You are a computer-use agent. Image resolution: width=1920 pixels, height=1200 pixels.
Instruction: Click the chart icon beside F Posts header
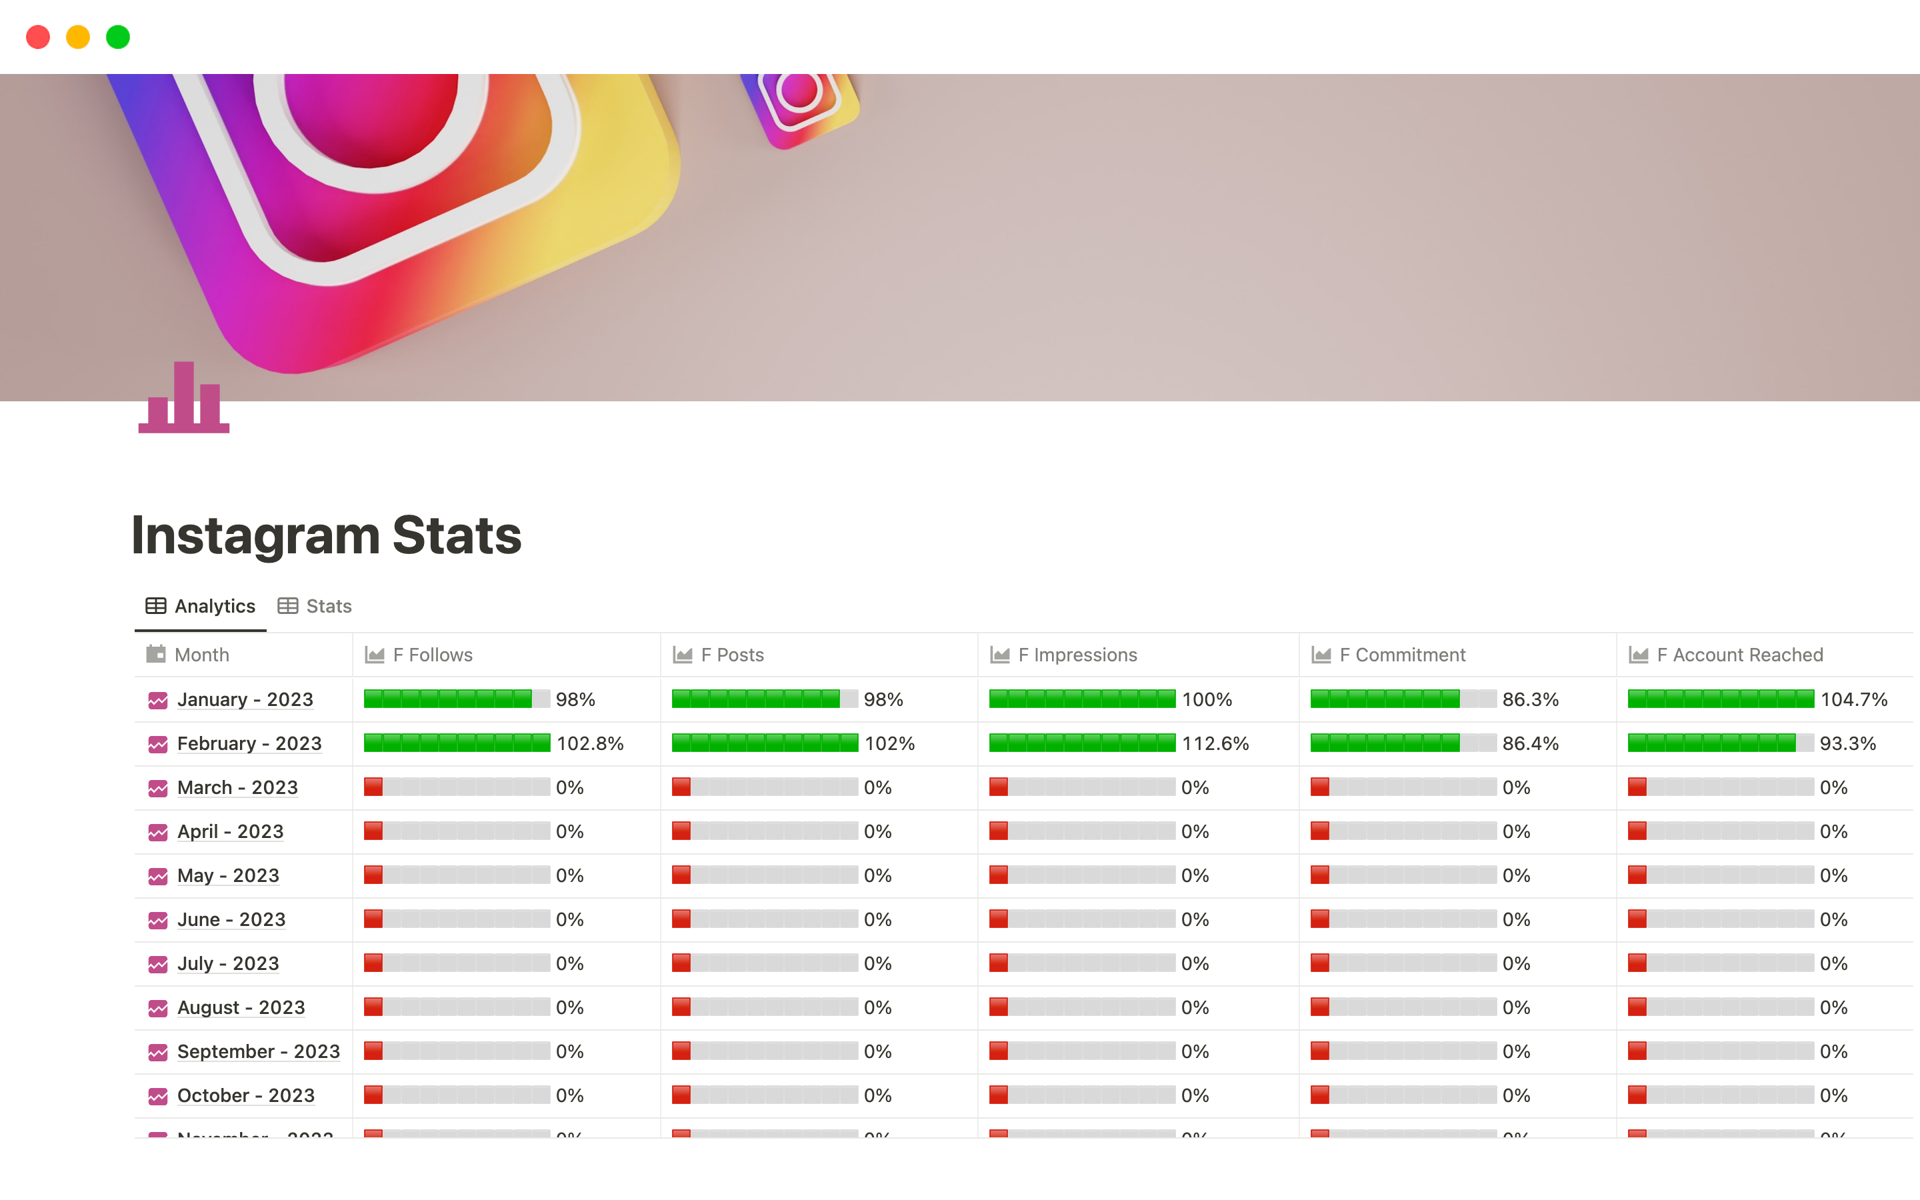[x=684, y=655]
